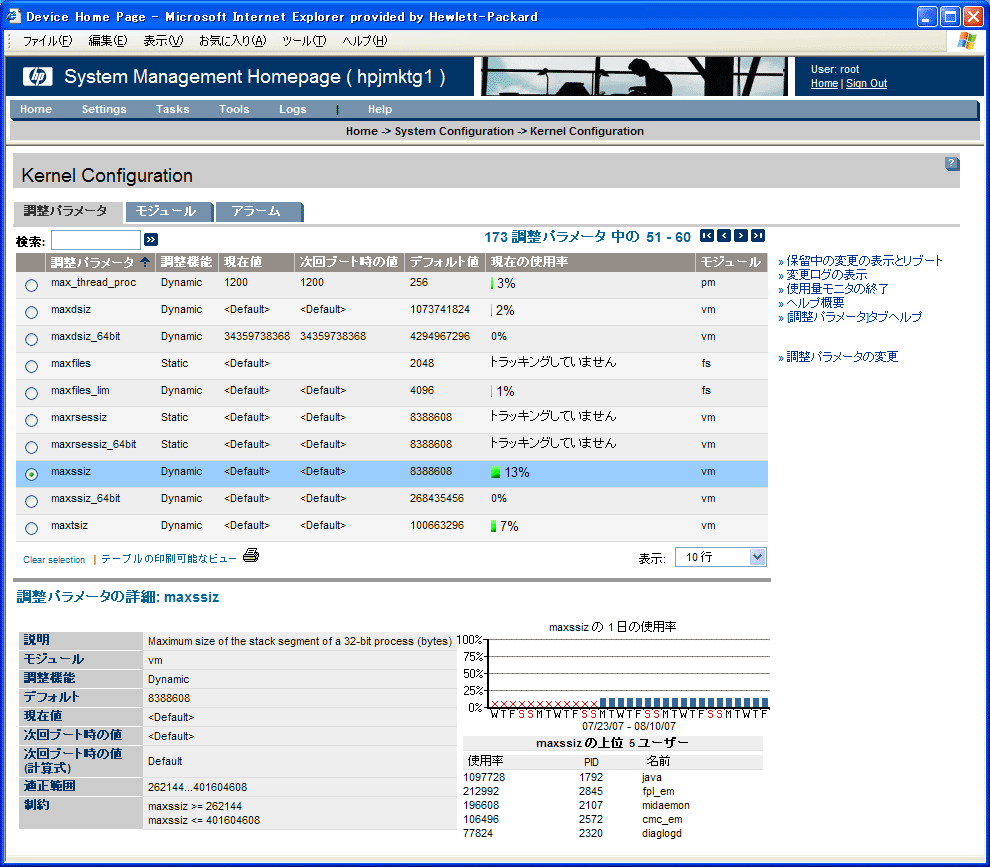Click the 現在の使用率 column header
This screenshot has width=990, height=867.
pos(529,261)
